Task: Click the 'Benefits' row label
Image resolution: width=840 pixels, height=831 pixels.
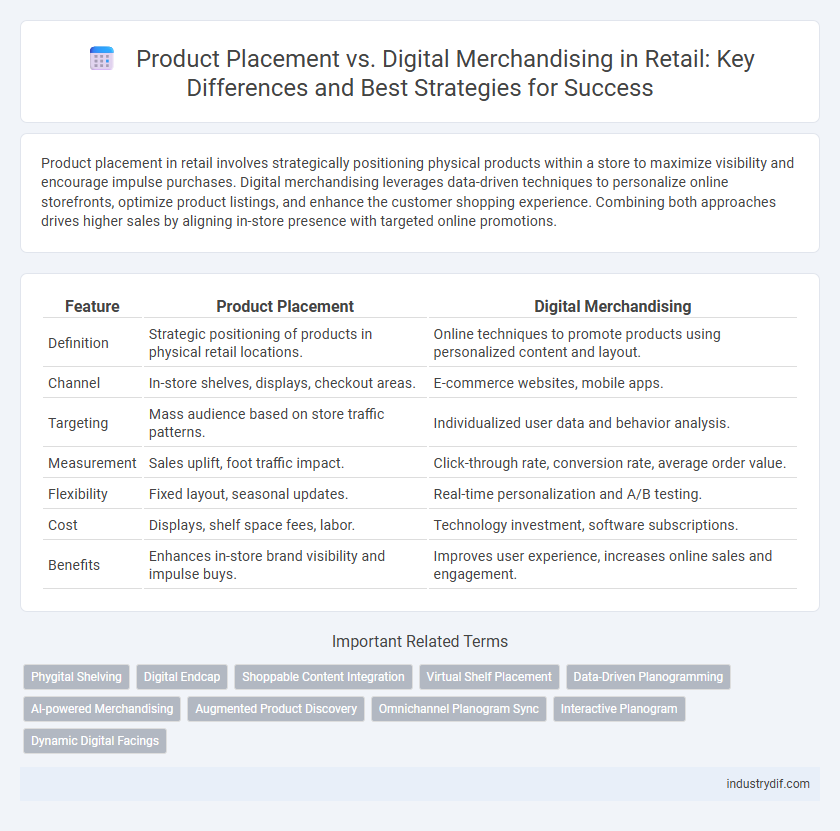Action: click(x=74, y=565)
